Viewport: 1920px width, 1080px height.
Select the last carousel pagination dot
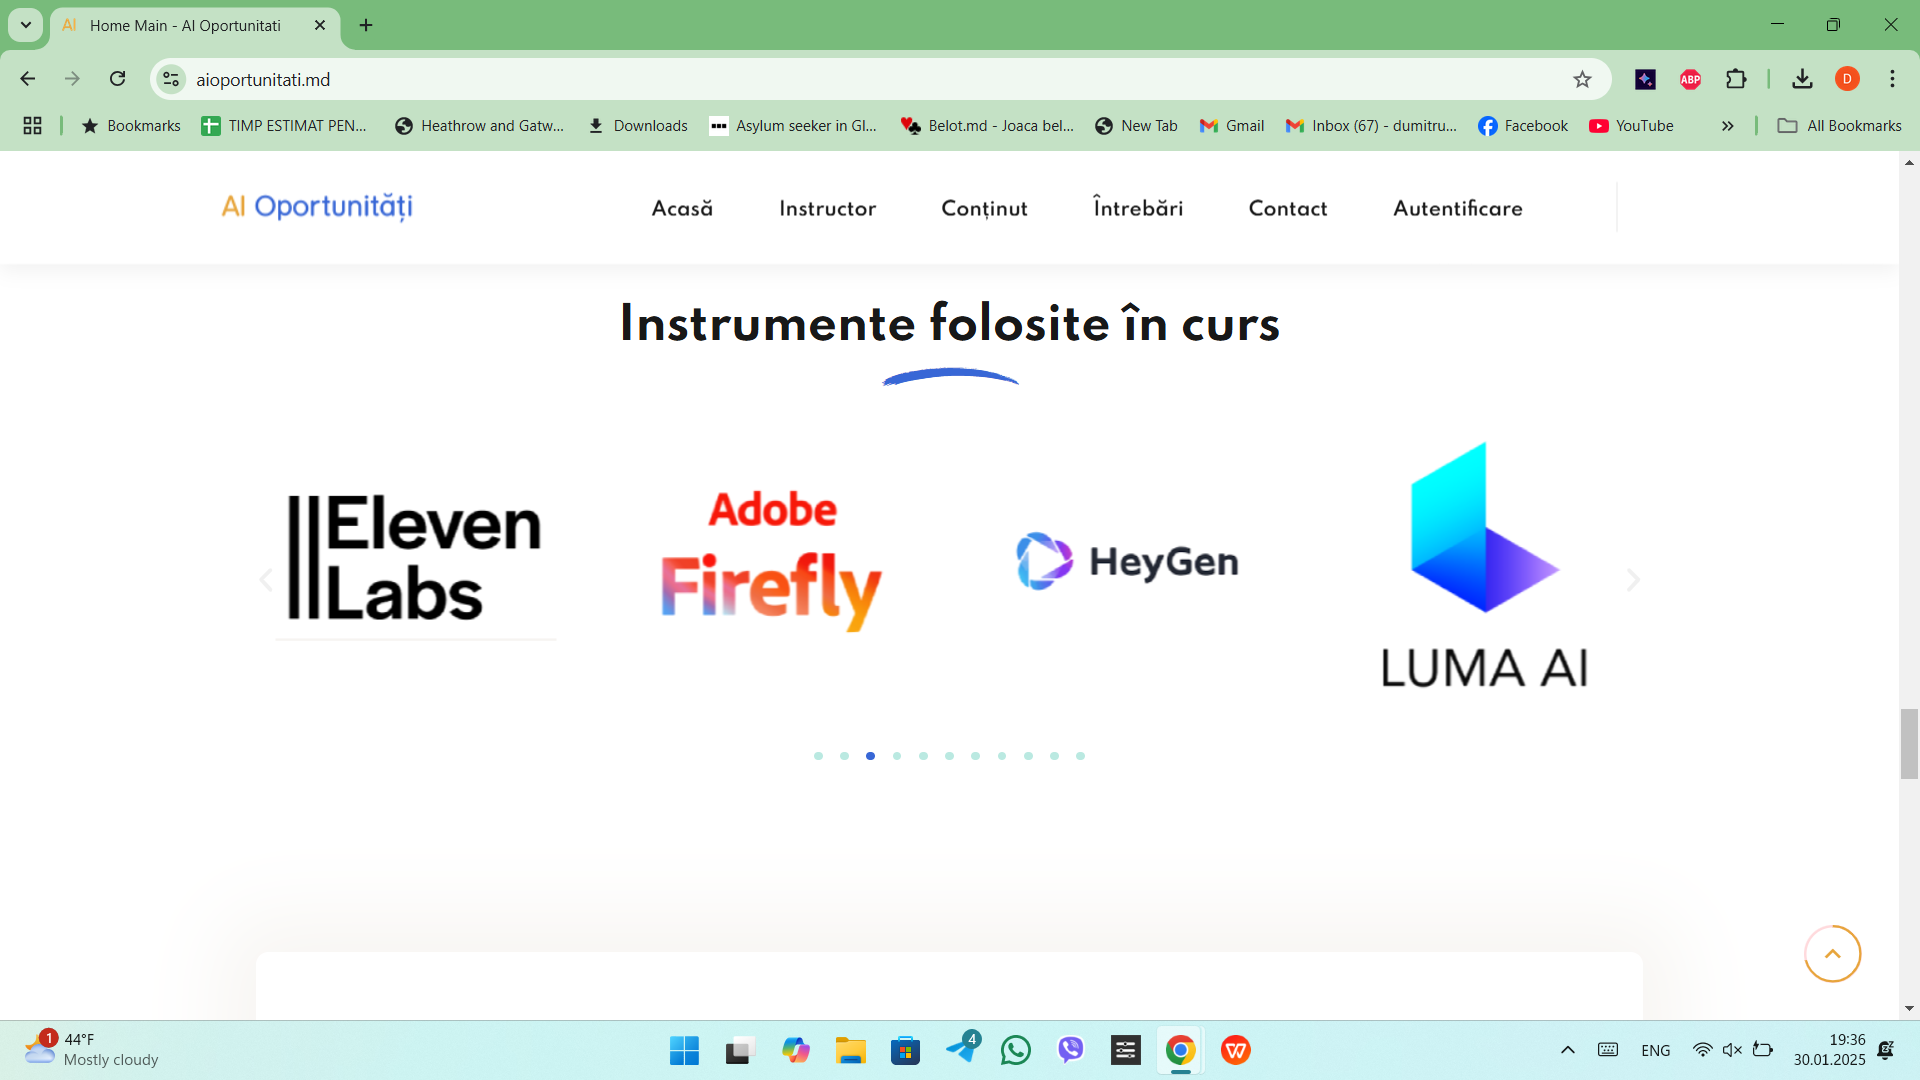[x=1080, y=756]
